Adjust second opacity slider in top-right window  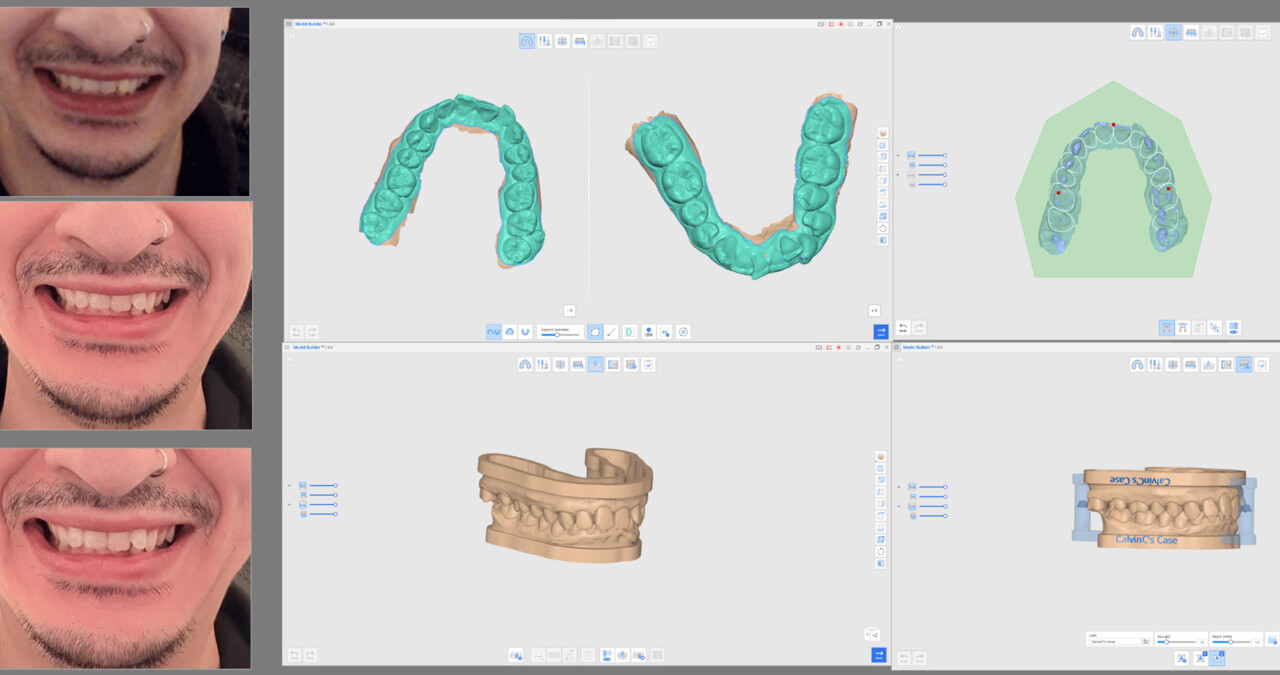932,165
